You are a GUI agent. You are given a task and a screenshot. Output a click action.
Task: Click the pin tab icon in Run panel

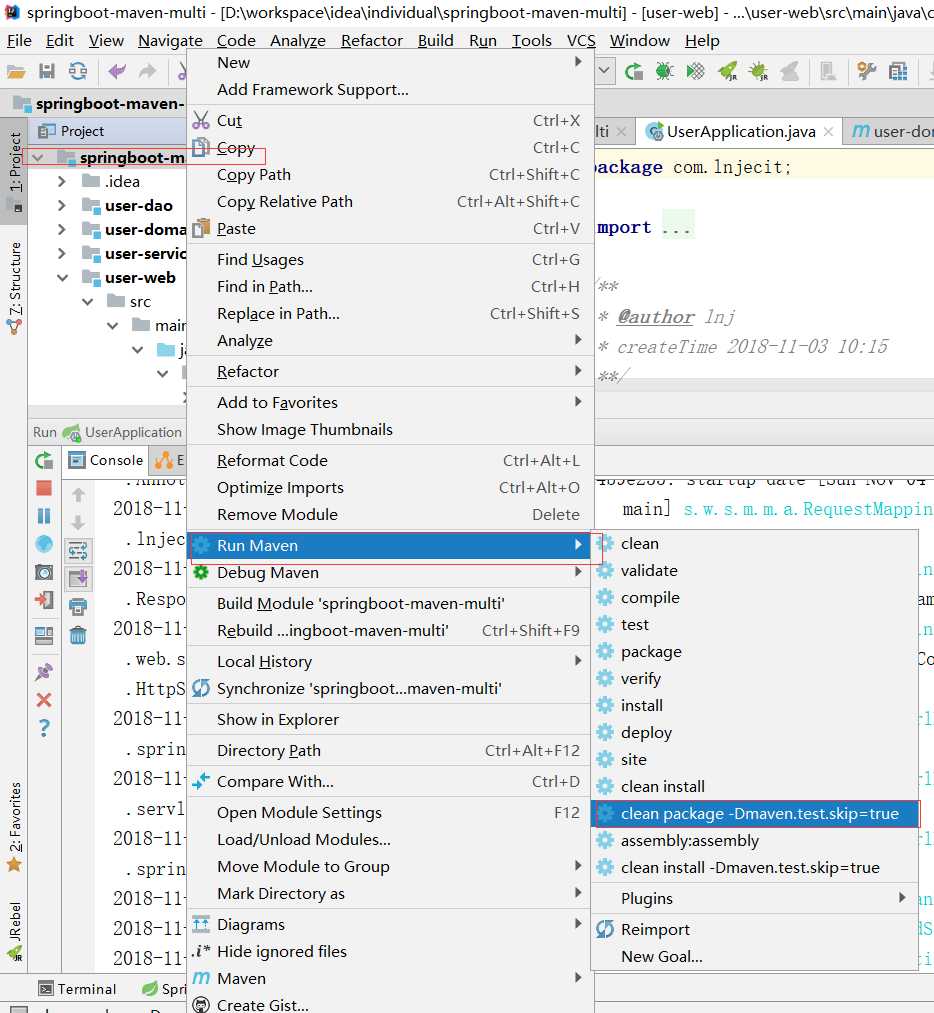point(44,672)
